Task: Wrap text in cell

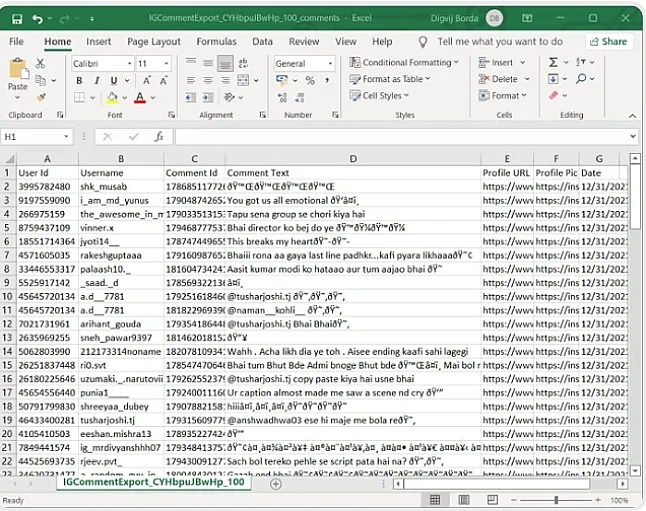Action: (x=243, y=63)
